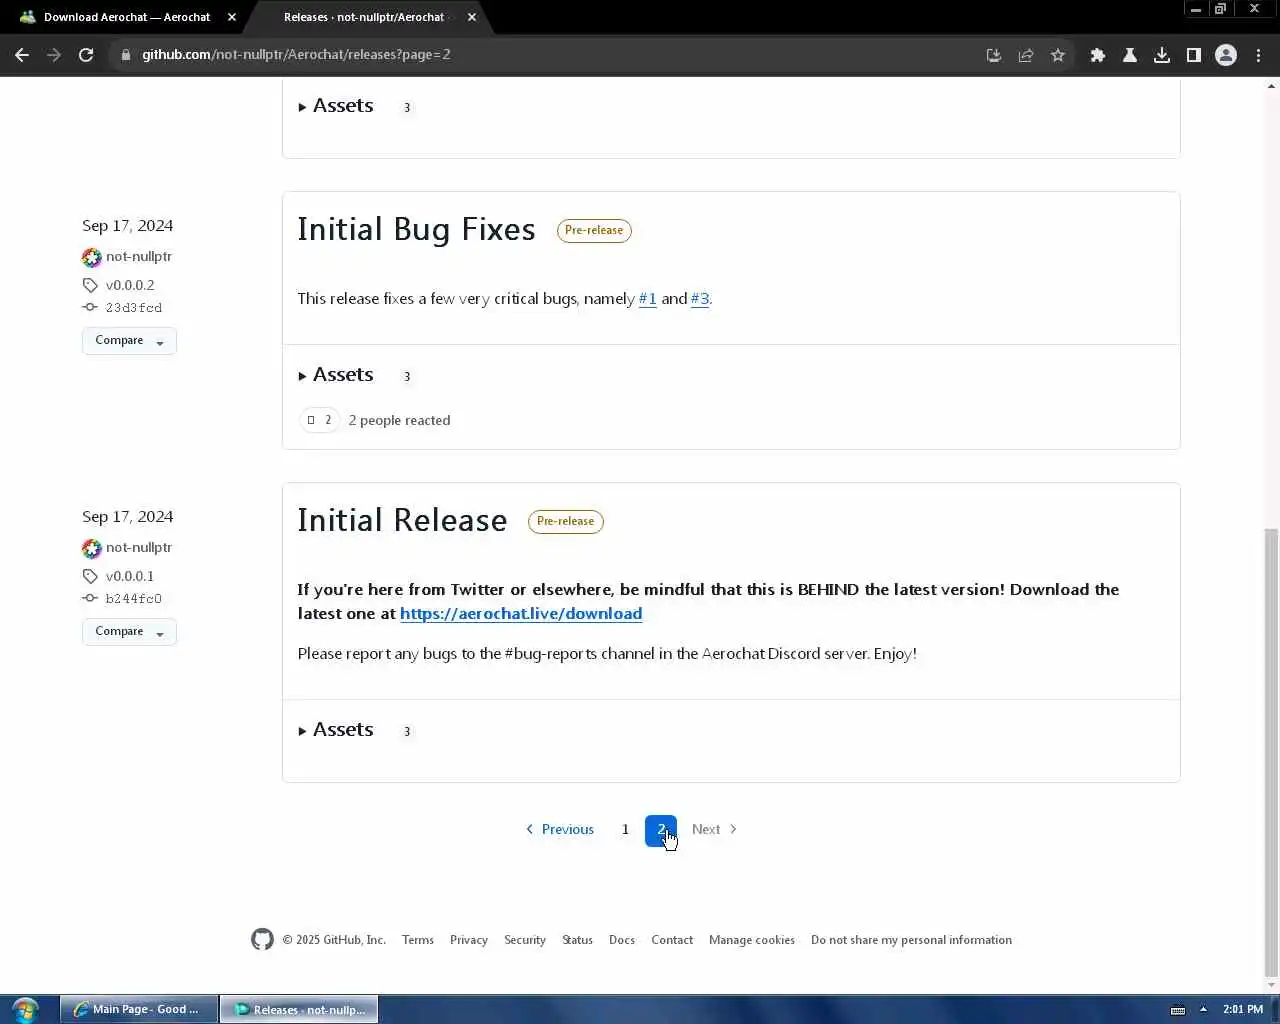This screenshot has width=1280, height=1024.
Task: Open Main Page taskbar window
Action: (137, 1009)
